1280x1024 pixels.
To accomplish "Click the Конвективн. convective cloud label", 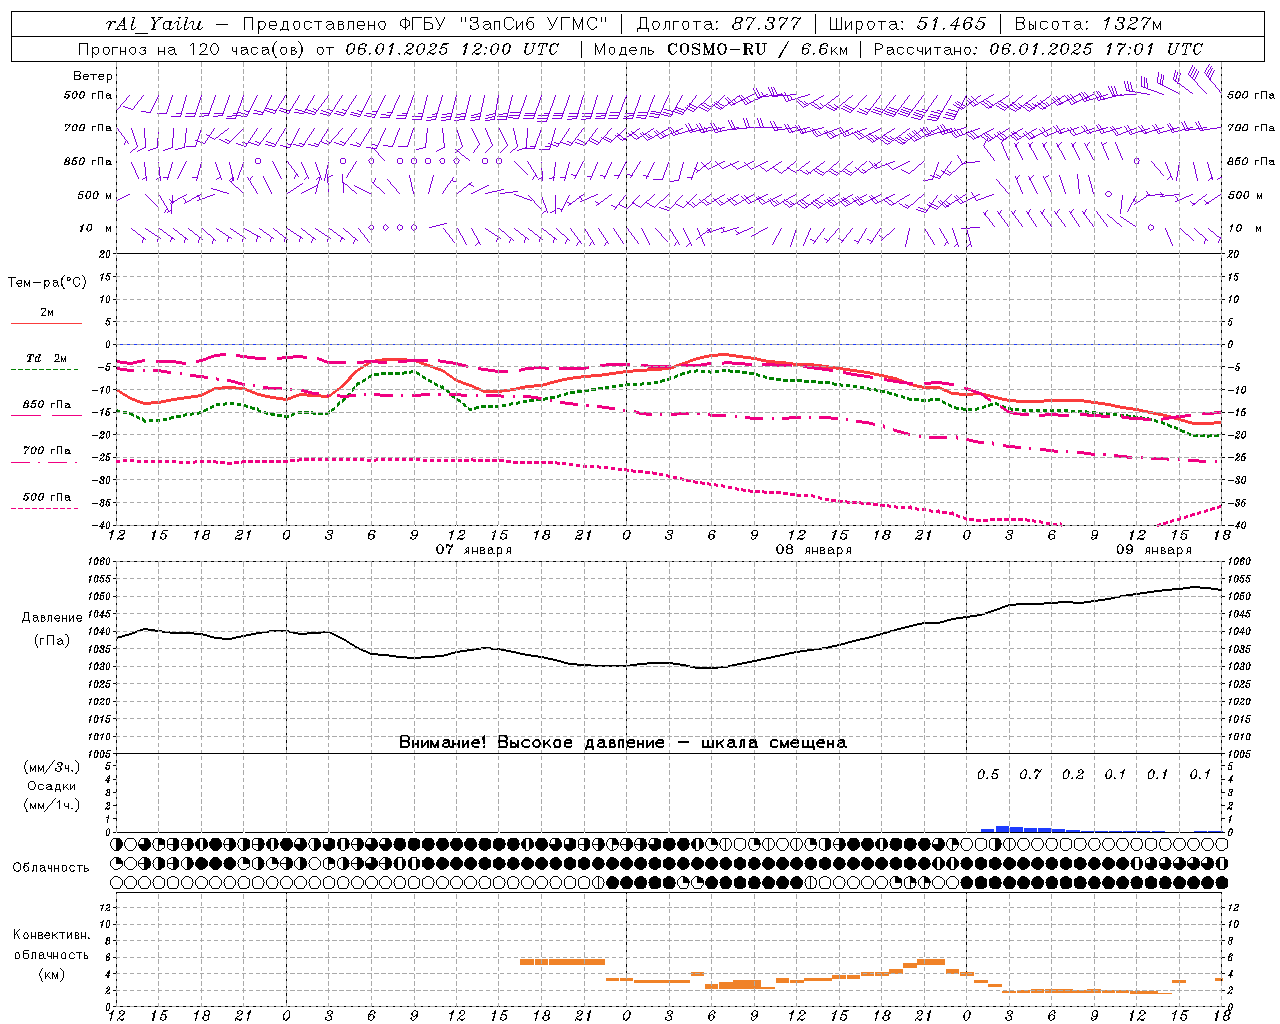I will 51,935.
